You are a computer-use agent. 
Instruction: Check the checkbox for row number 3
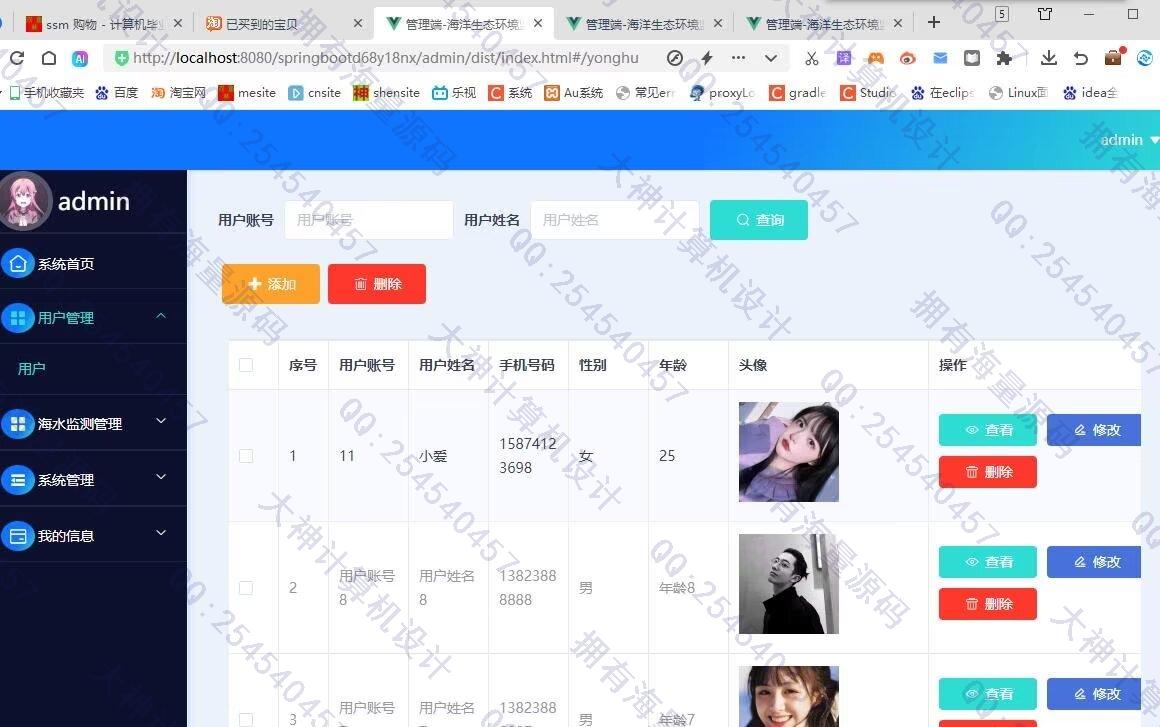click(x=246, y=719)
